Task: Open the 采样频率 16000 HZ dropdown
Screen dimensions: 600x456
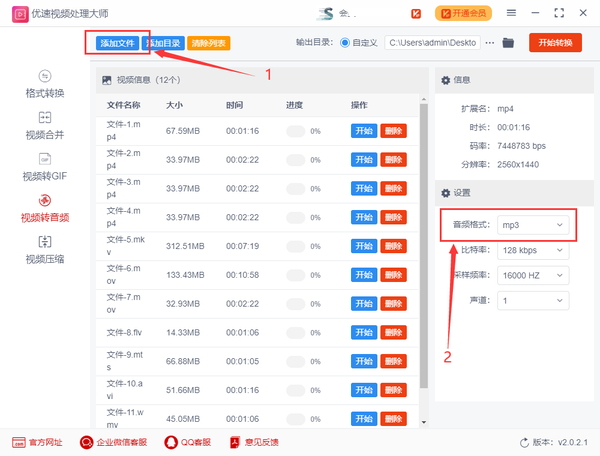Action: point(533,275)
